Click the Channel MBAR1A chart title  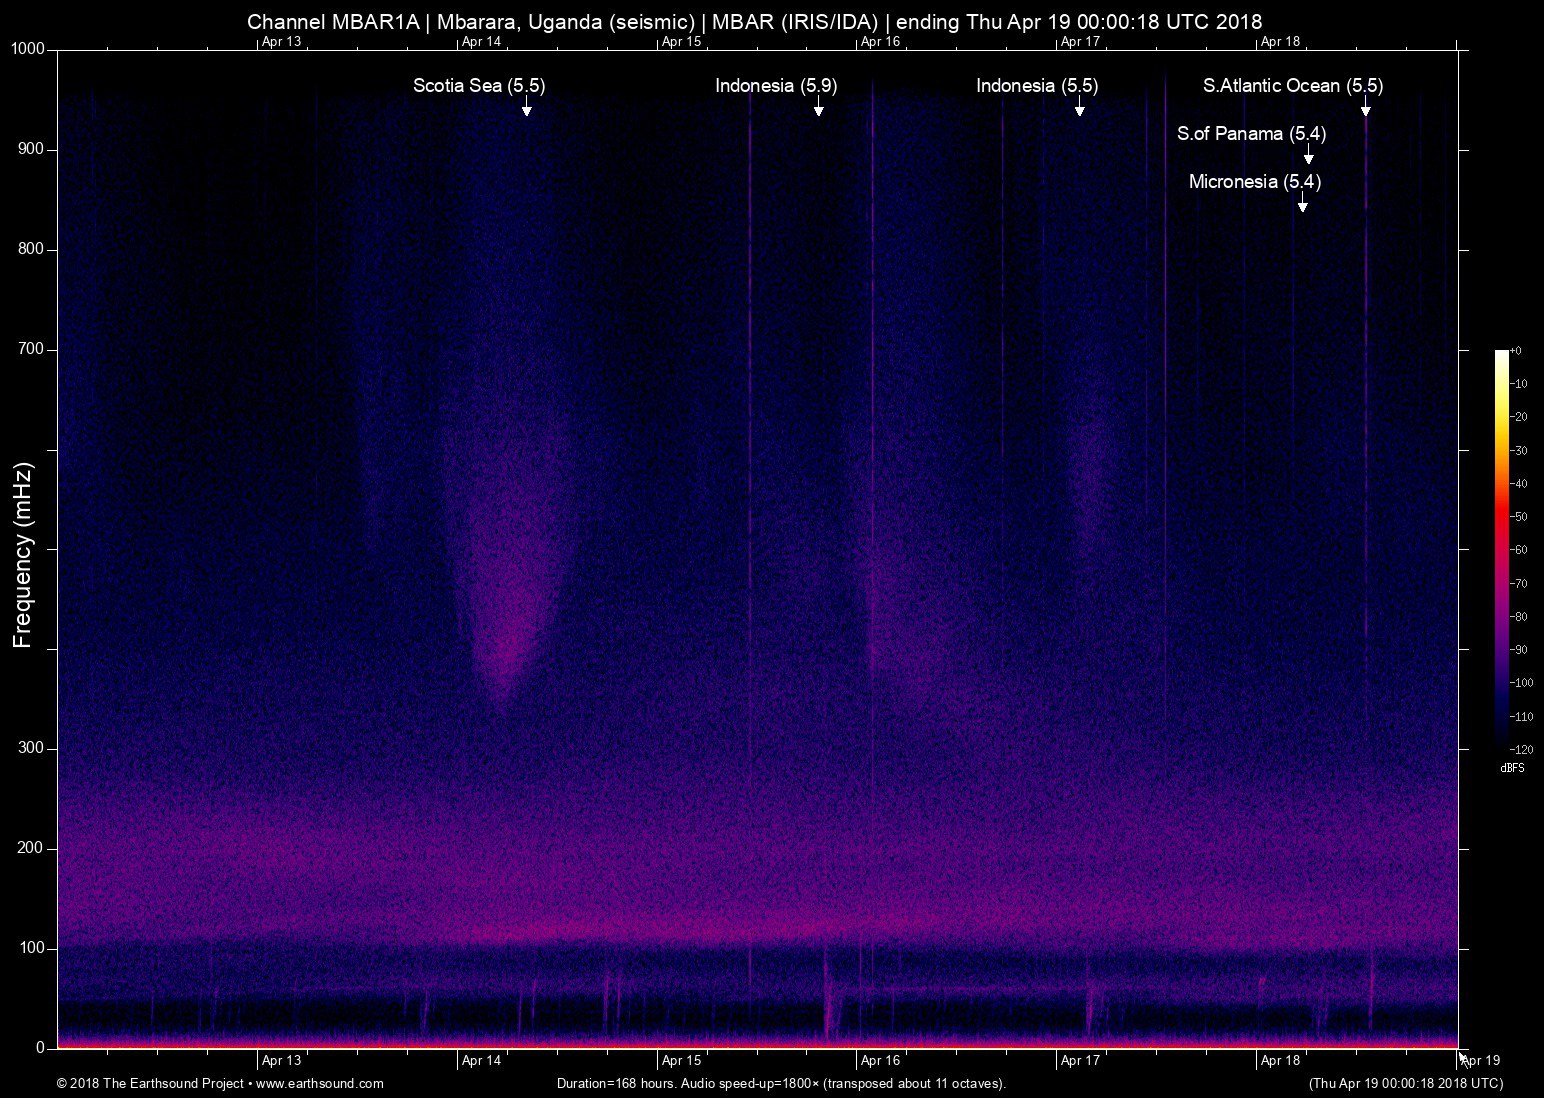tap(754, 21)
